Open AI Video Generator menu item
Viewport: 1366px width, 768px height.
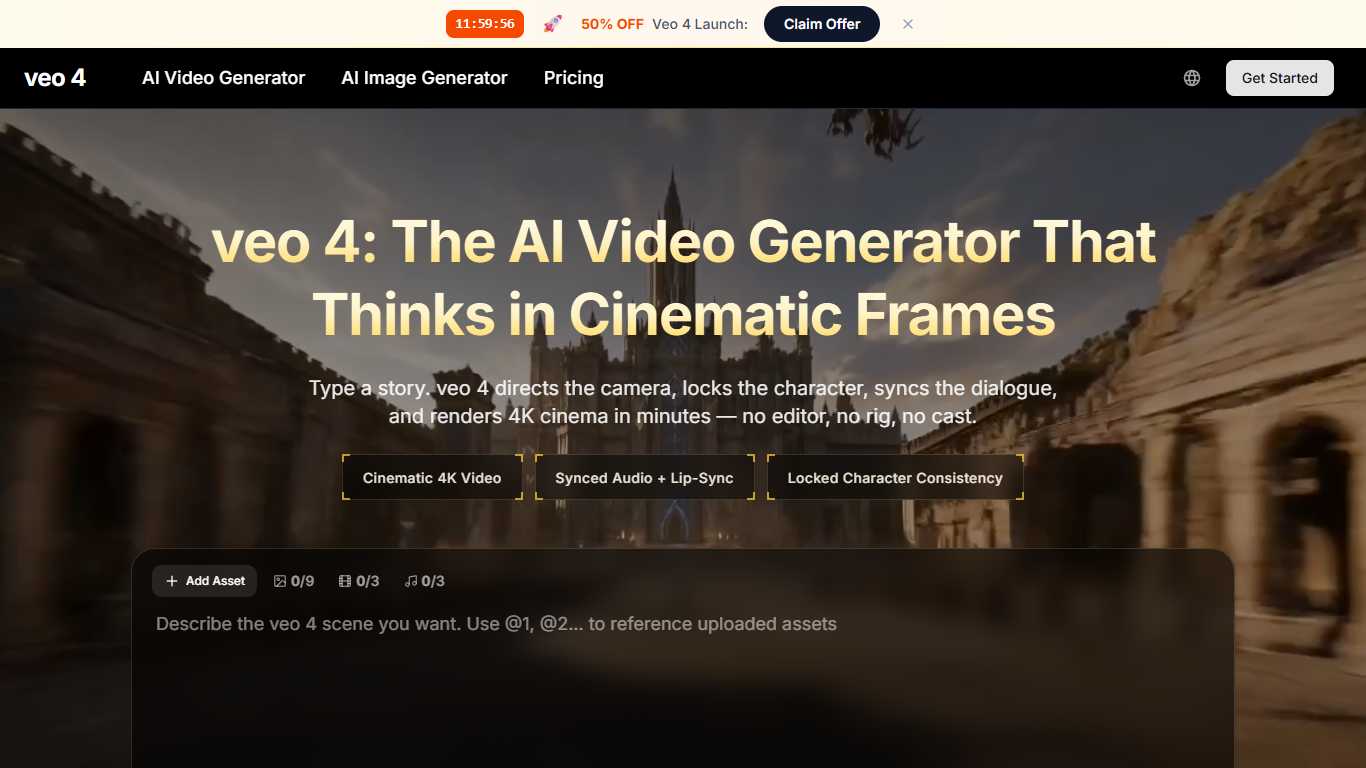point(224,78)
